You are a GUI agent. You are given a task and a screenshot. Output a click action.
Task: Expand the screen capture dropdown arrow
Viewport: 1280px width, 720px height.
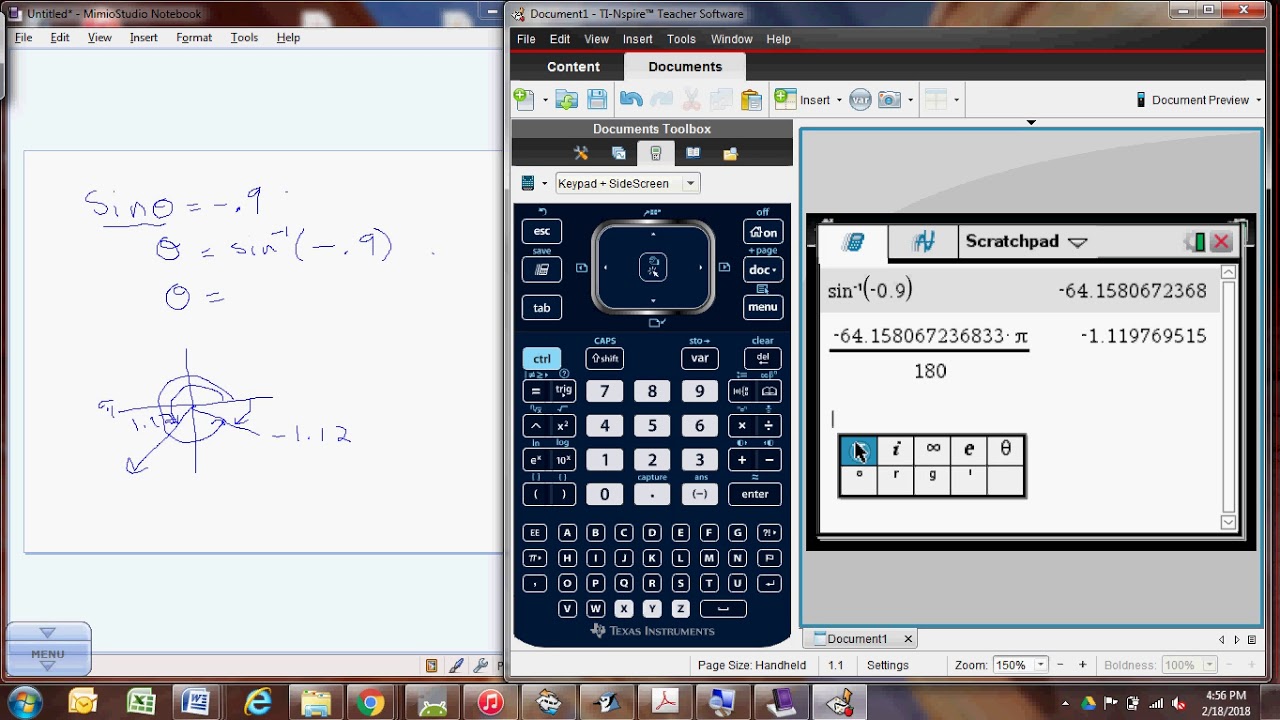click(x=910, y=100)
